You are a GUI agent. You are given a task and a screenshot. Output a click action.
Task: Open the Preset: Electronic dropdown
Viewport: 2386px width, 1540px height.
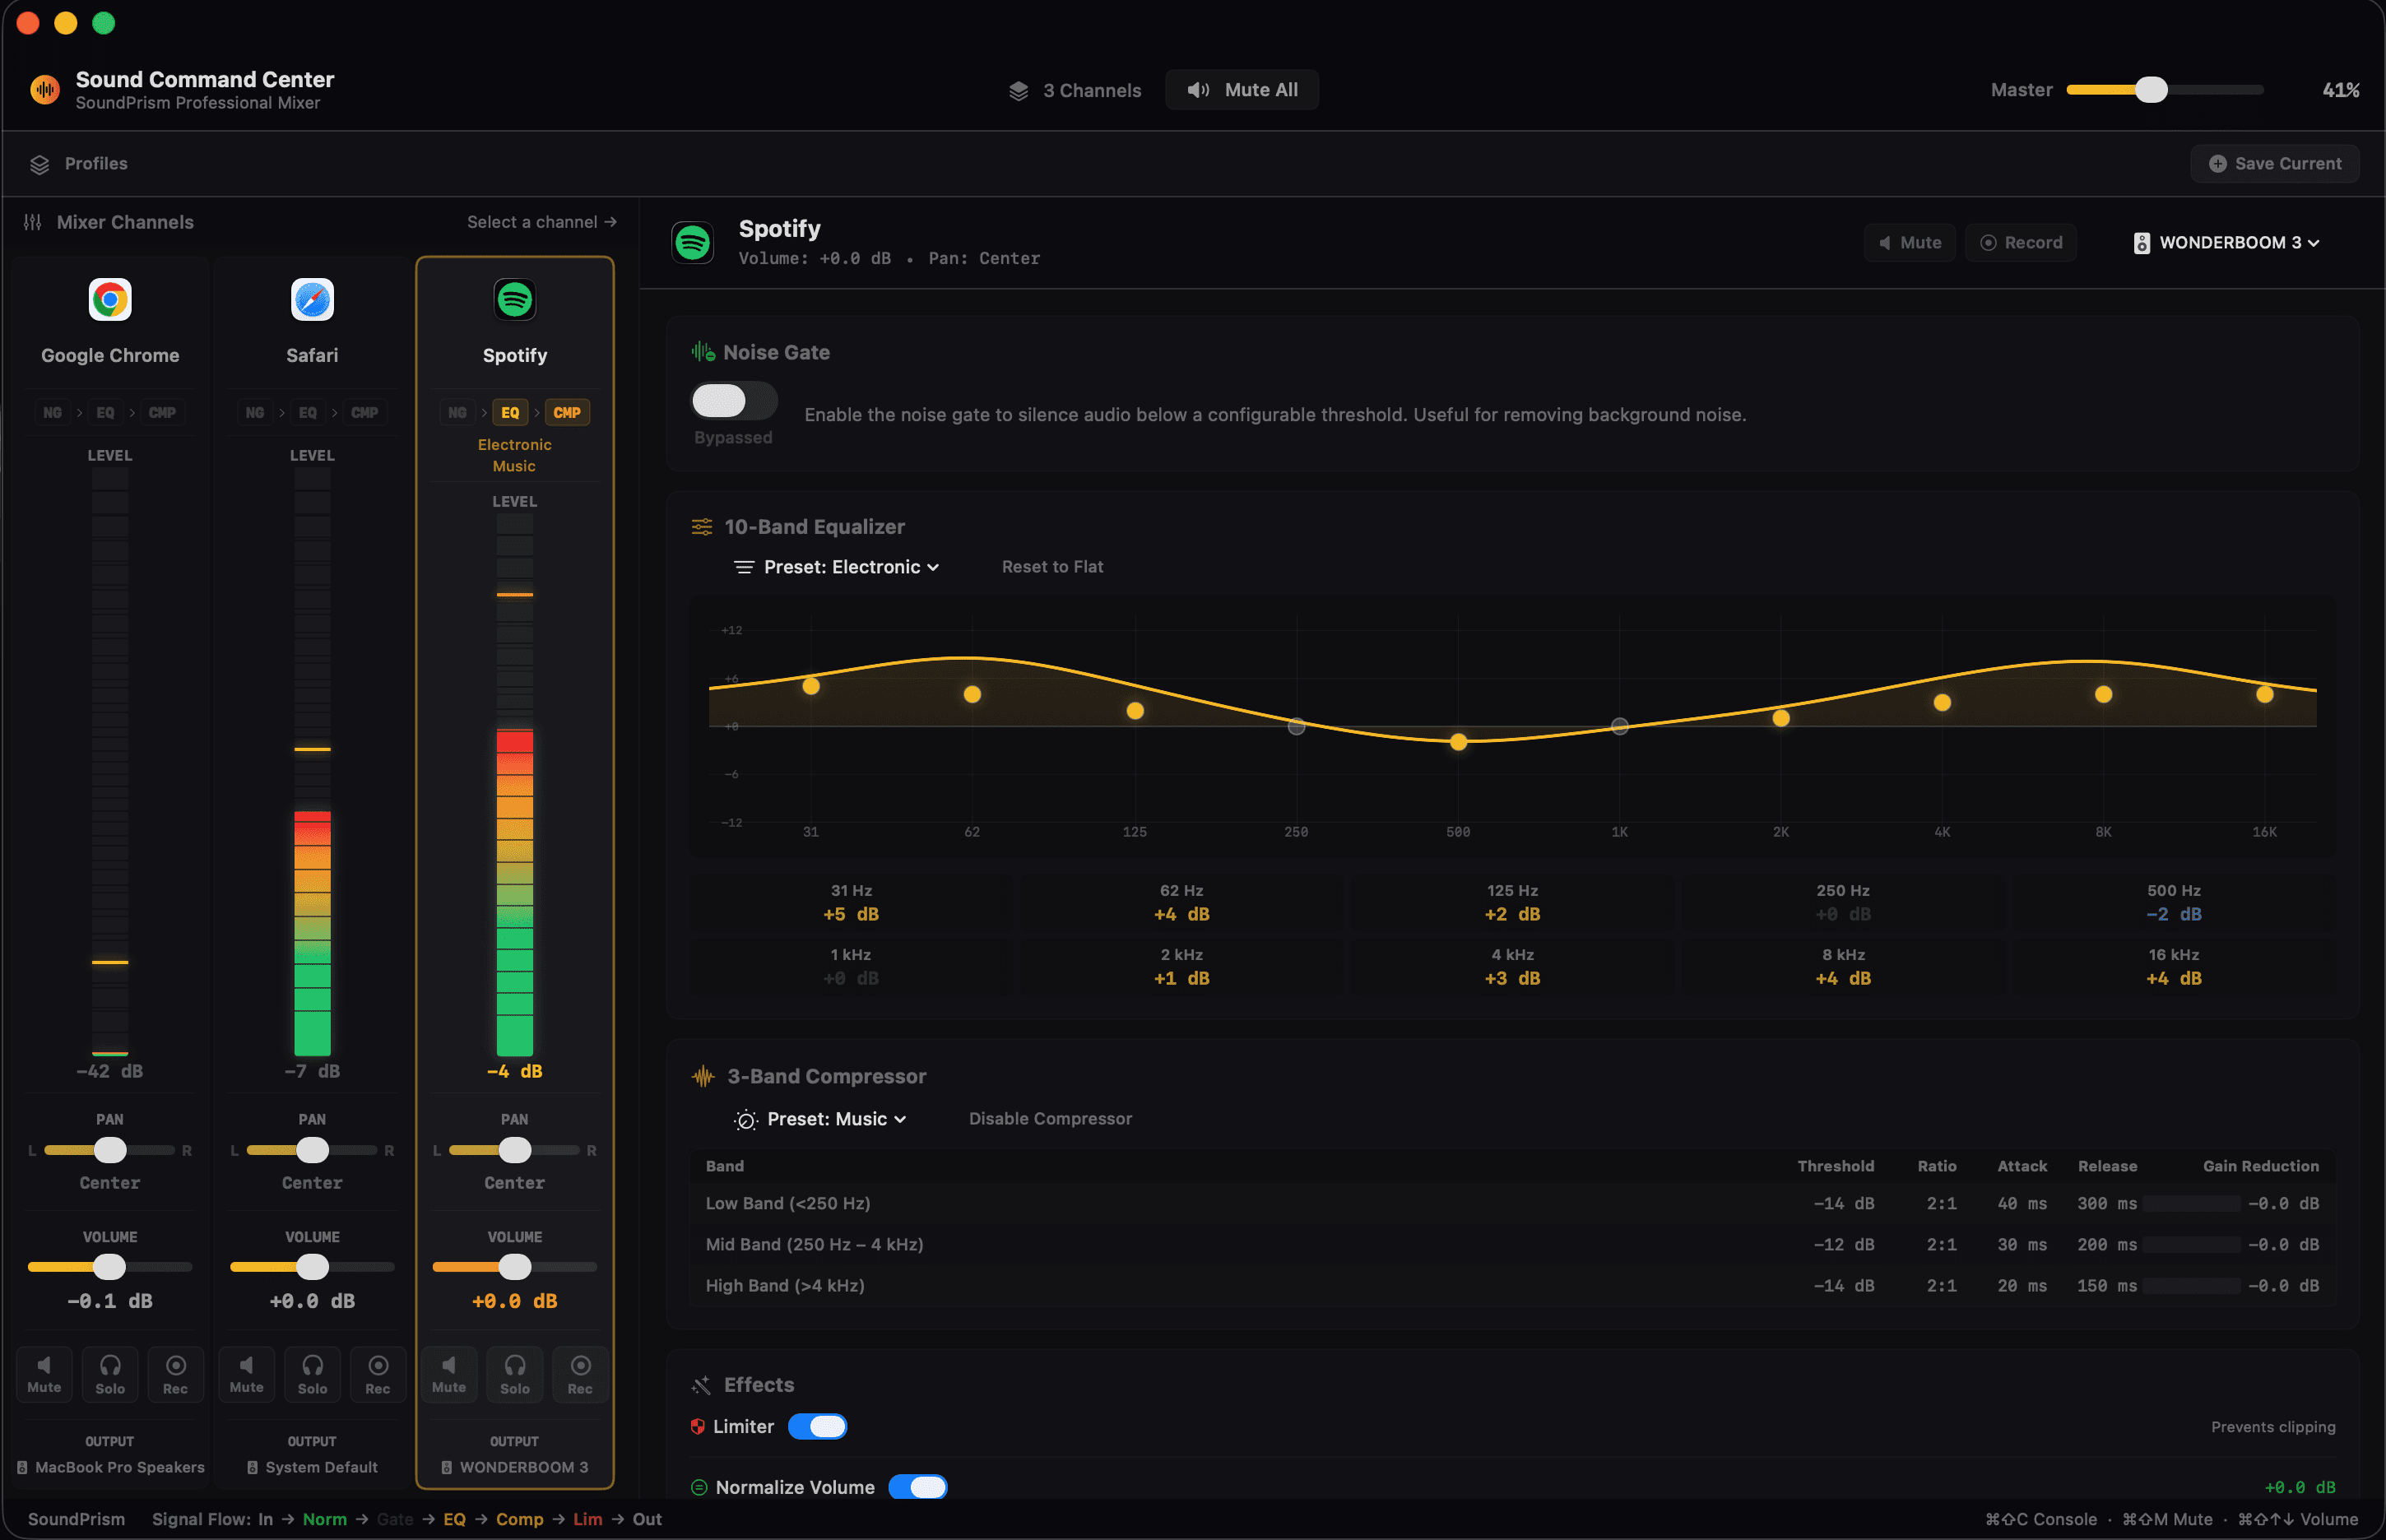coord(837,566)
